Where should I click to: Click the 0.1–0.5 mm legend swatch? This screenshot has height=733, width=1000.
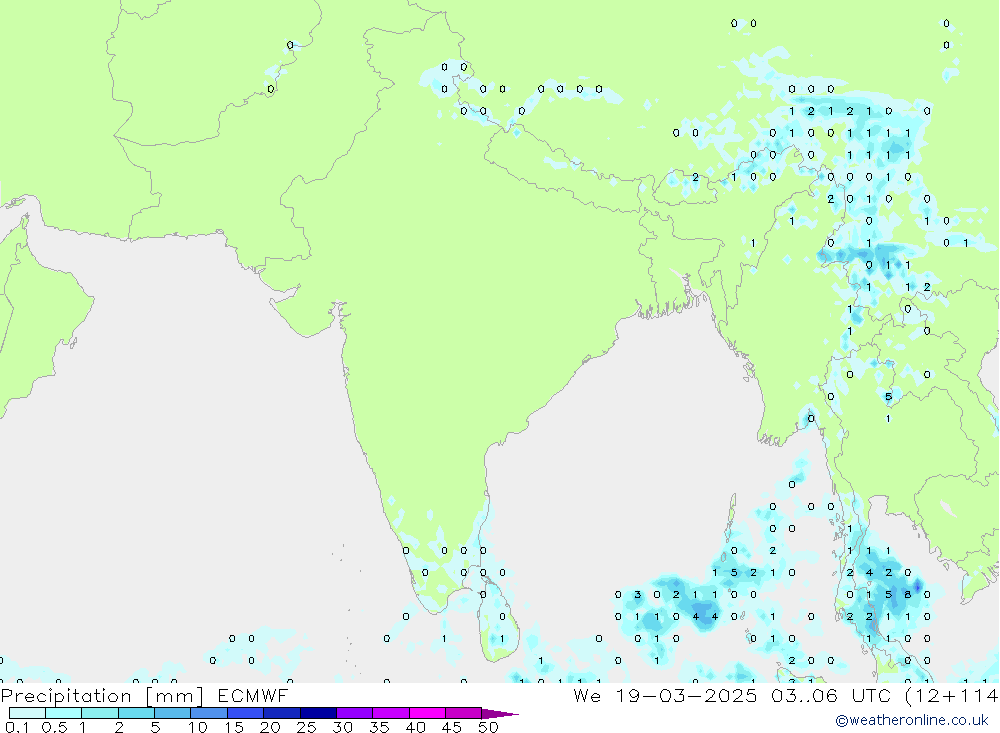[x=27, y=713]
